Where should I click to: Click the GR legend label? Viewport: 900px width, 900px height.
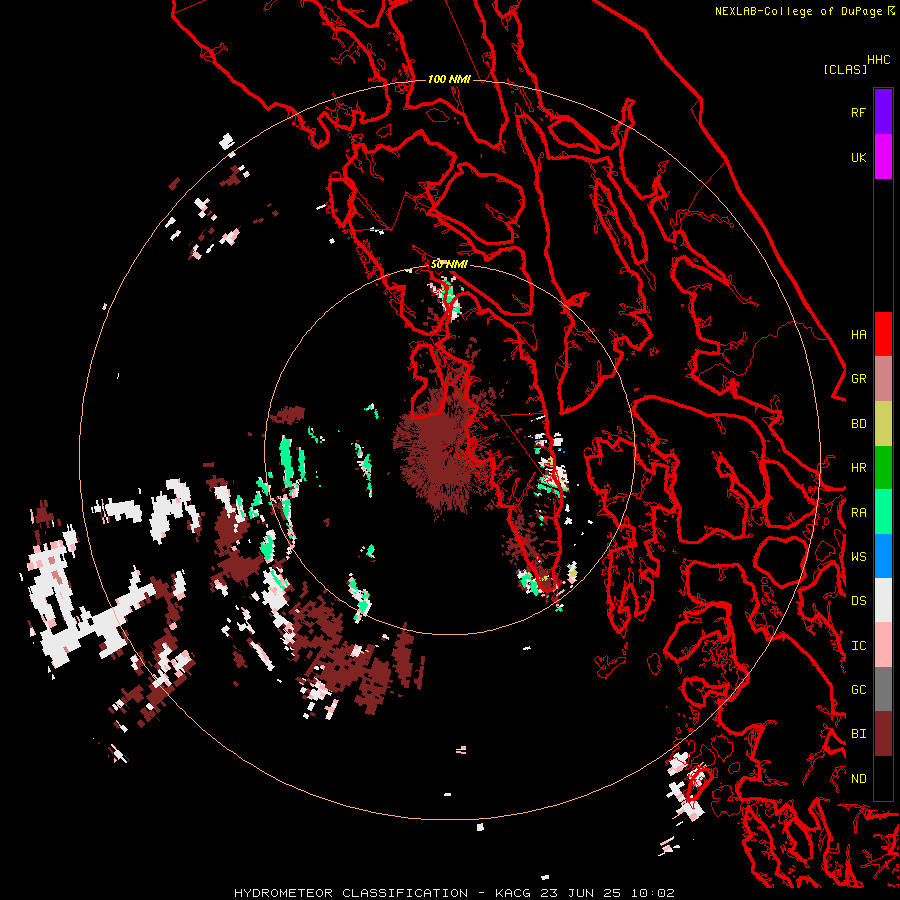coord(858,379)
